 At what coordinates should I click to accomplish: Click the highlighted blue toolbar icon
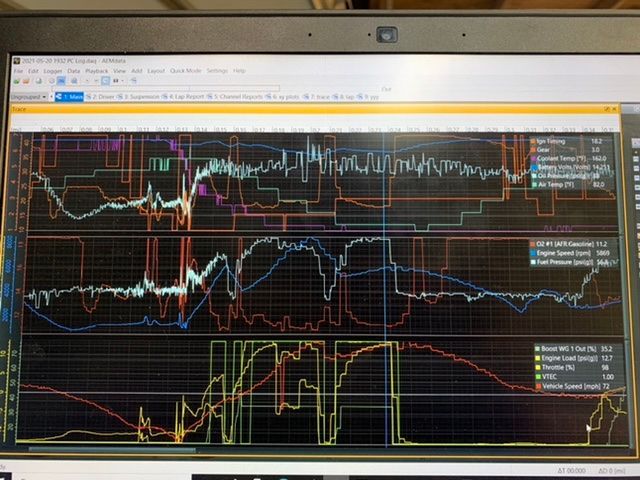click(x=59, y=82)
